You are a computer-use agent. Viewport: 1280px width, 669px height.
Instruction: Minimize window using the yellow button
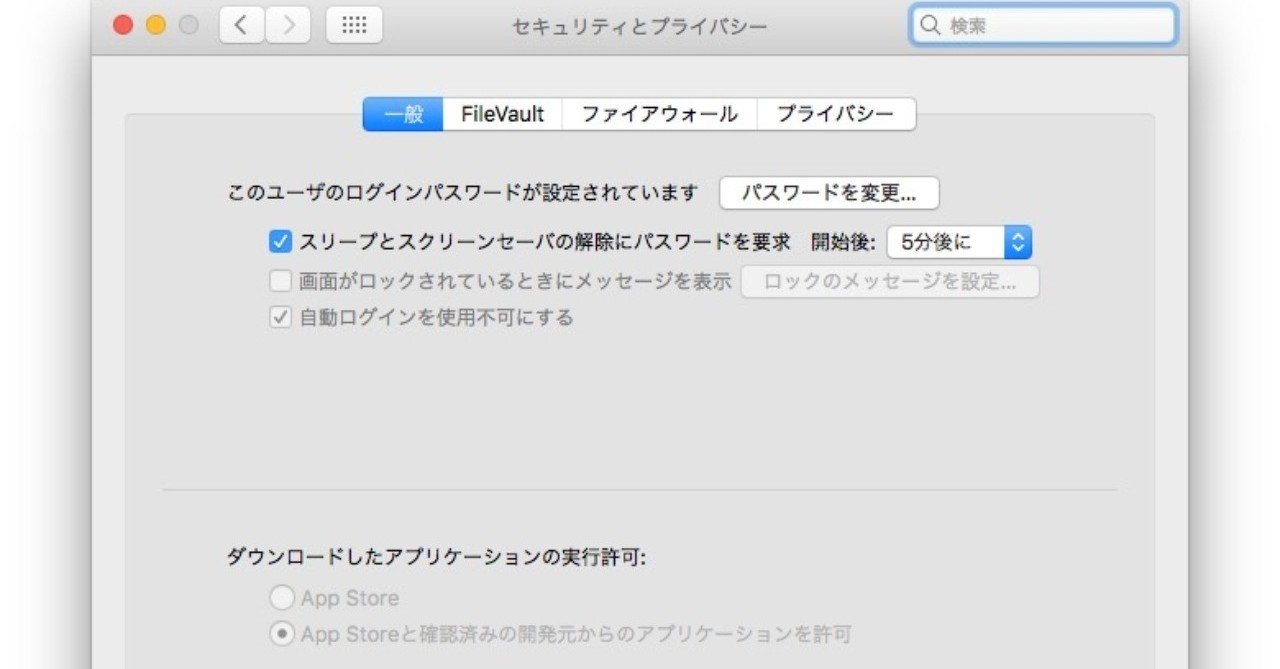(155, 26)
